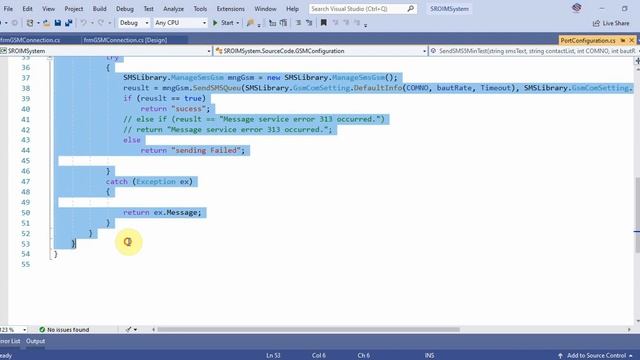Click the SROIMSystem solution name badge
Image resolution: width=640 pixels, height=360 pixels.
pyautogui.click(x=449, y=9)
